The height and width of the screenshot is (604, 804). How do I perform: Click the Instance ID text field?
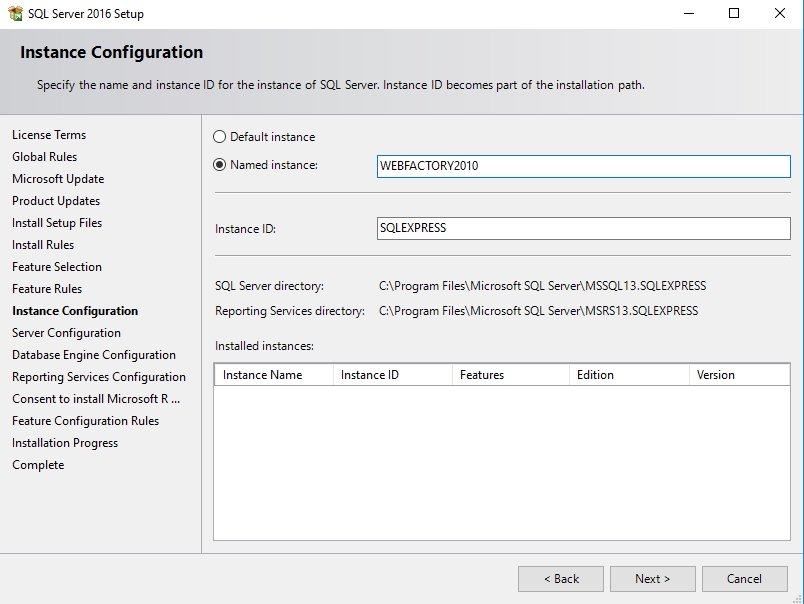pyautogui.click(x=583, y=228)
